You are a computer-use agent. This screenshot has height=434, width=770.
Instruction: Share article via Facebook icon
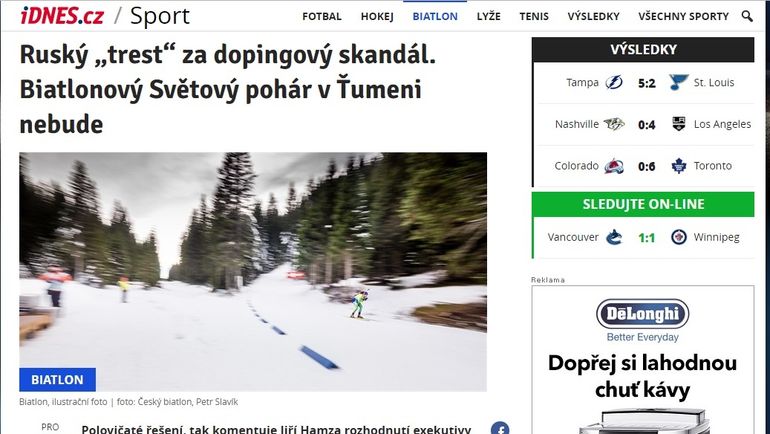point(500,428)
